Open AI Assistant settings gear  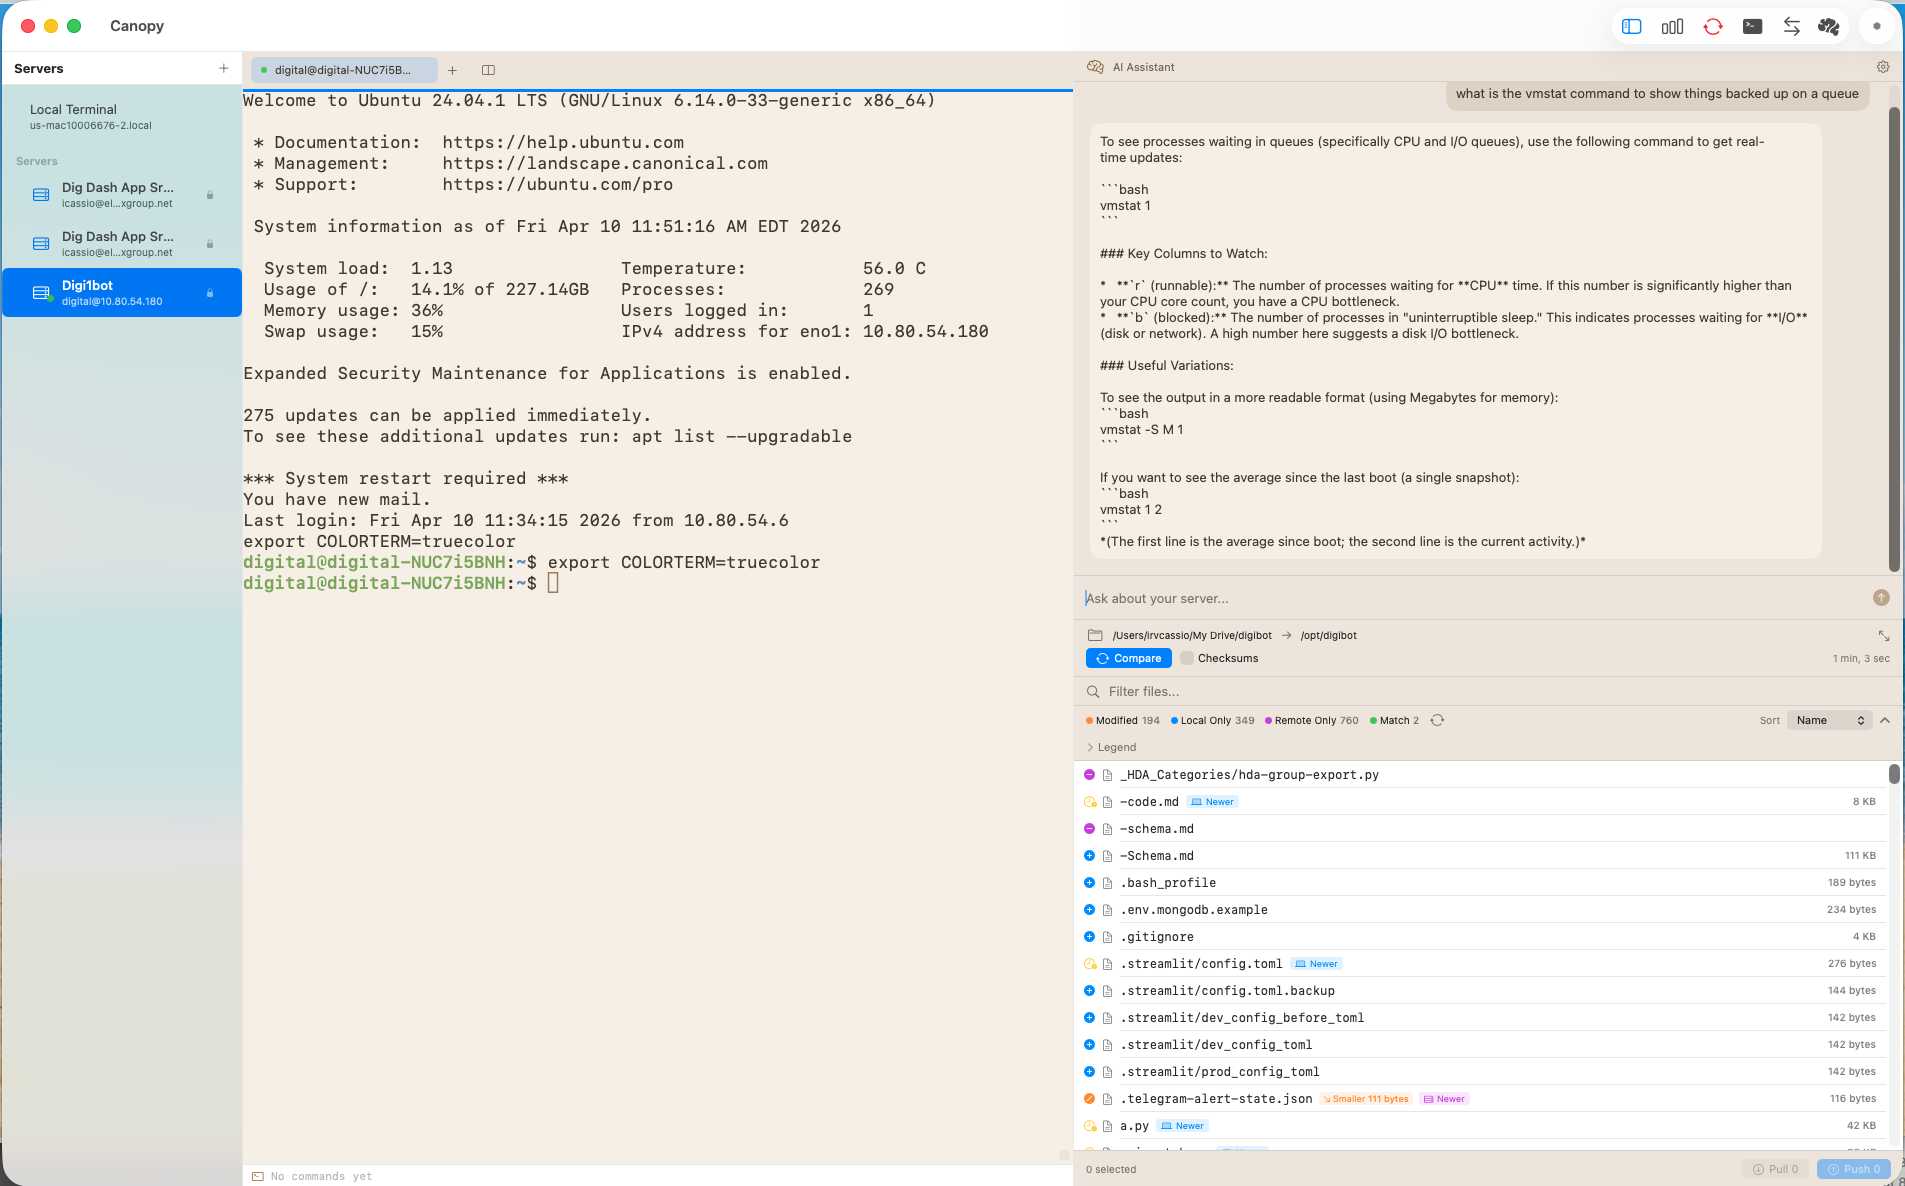1883,67
